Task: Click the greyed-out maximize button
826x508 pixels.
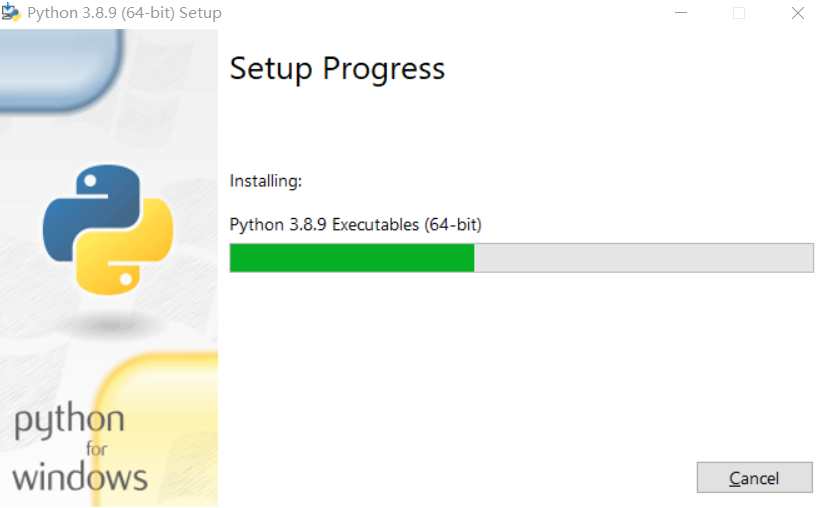Action: click(739, 14)
